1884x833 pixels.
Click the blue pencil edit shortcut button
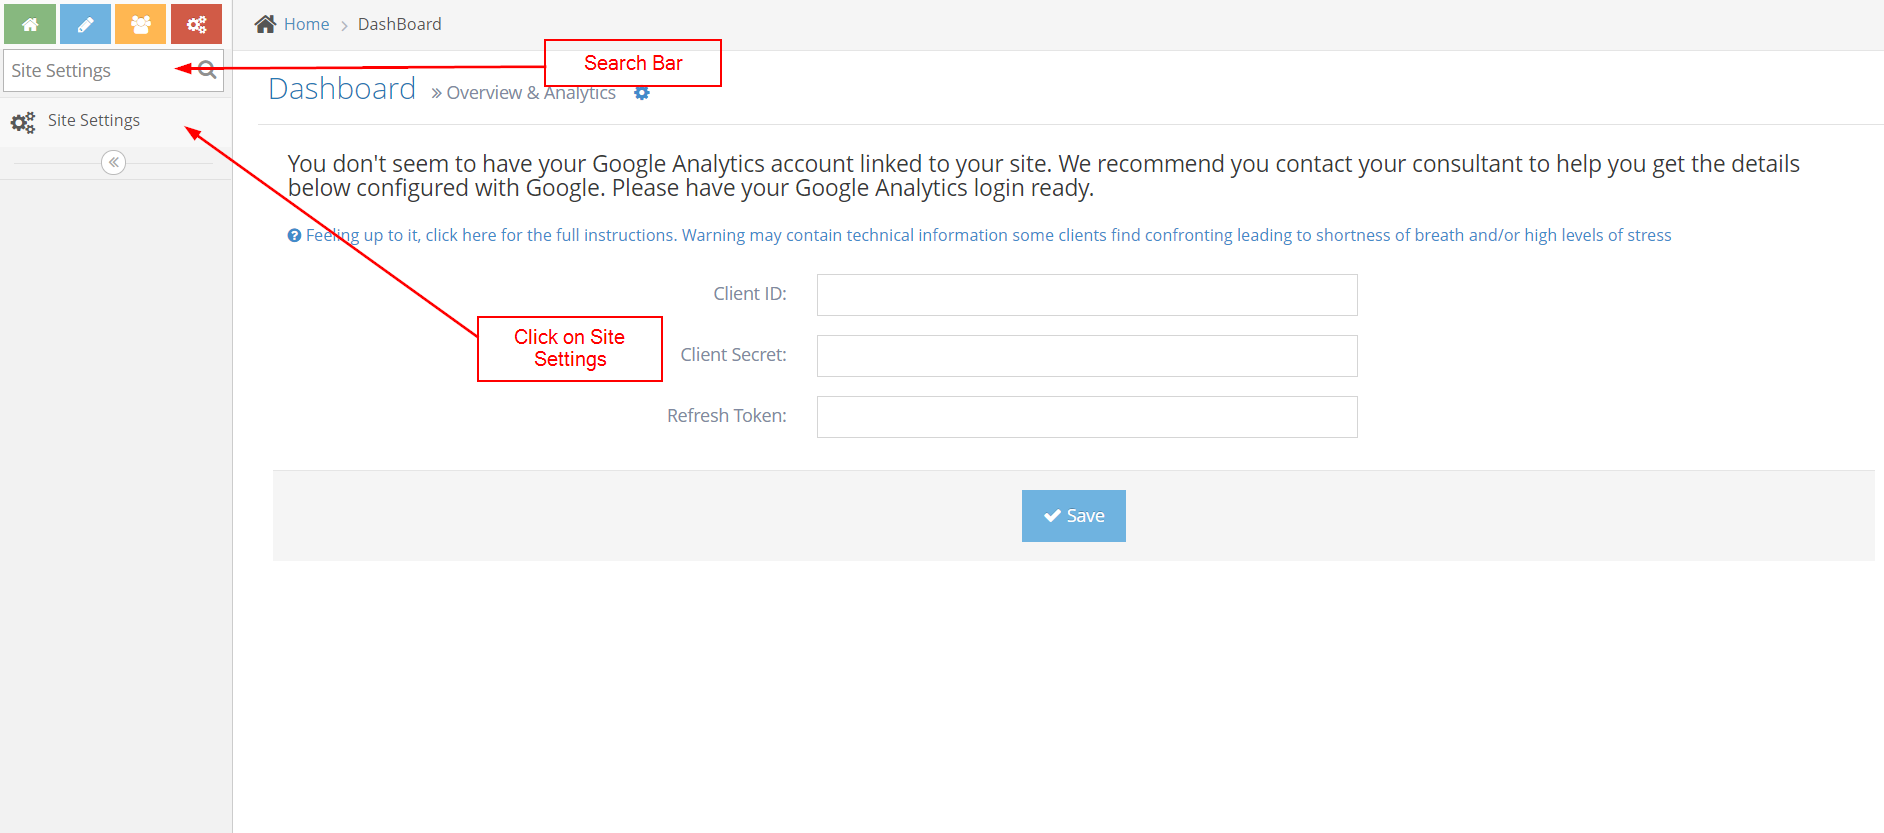(85, 24)
